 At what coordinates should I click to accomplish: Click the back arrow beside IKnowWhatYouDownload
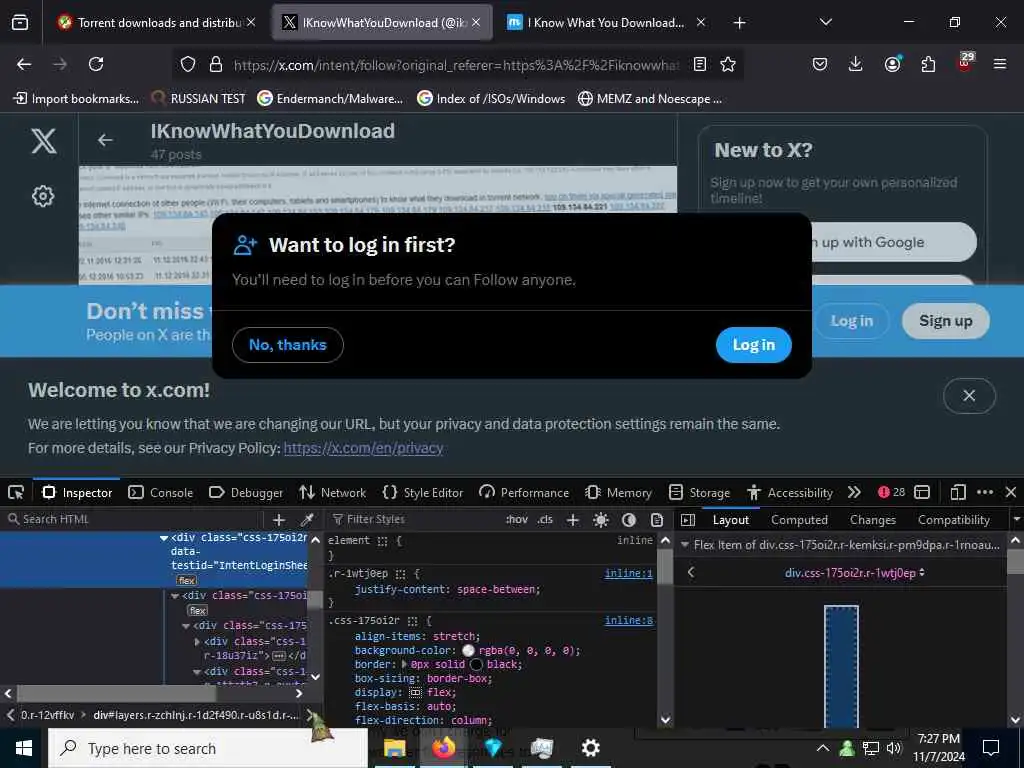[105, 140]
